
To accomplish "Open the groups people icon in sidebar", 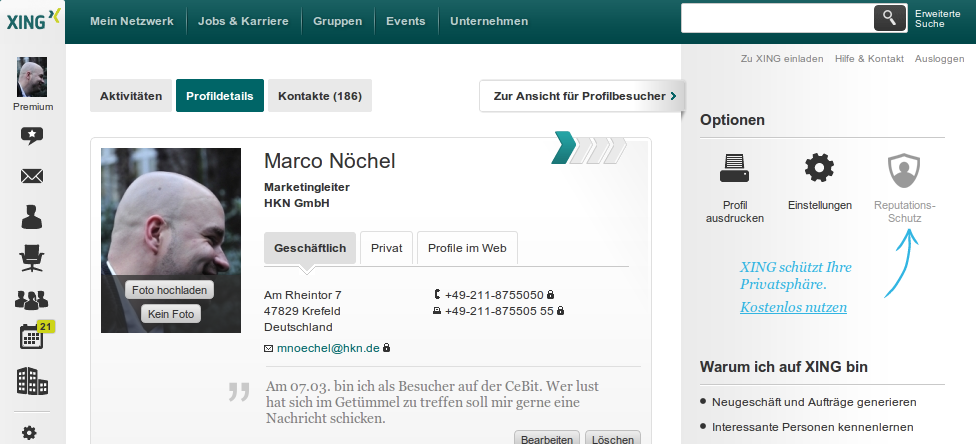I will pos(32,300).
